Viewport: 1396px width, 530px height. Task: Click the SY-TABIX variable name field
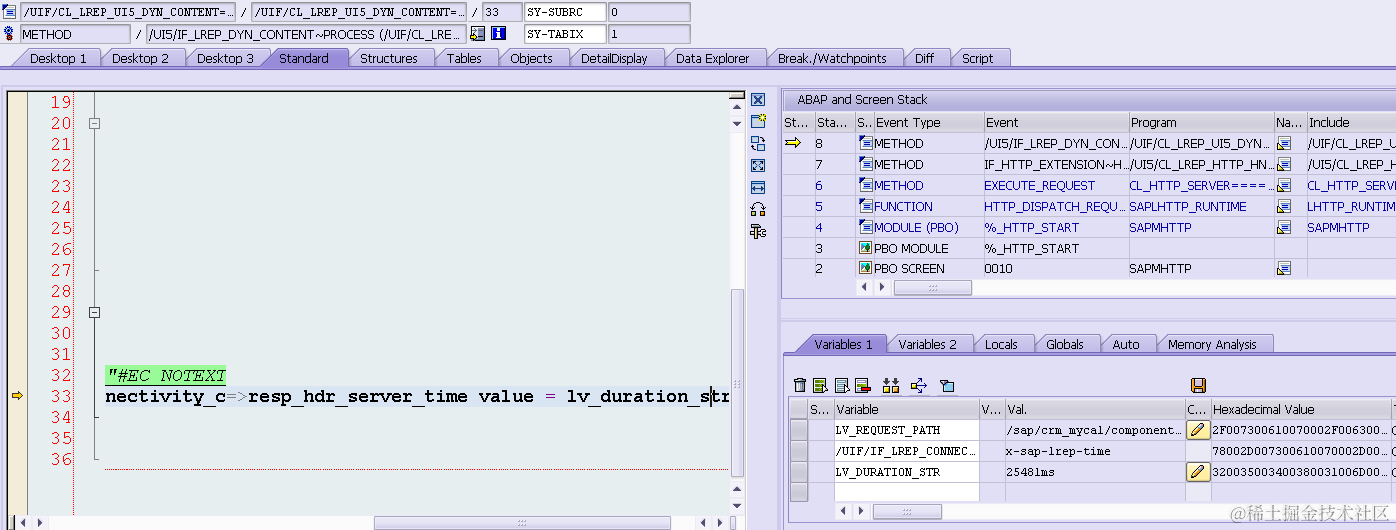pos(565,34)
